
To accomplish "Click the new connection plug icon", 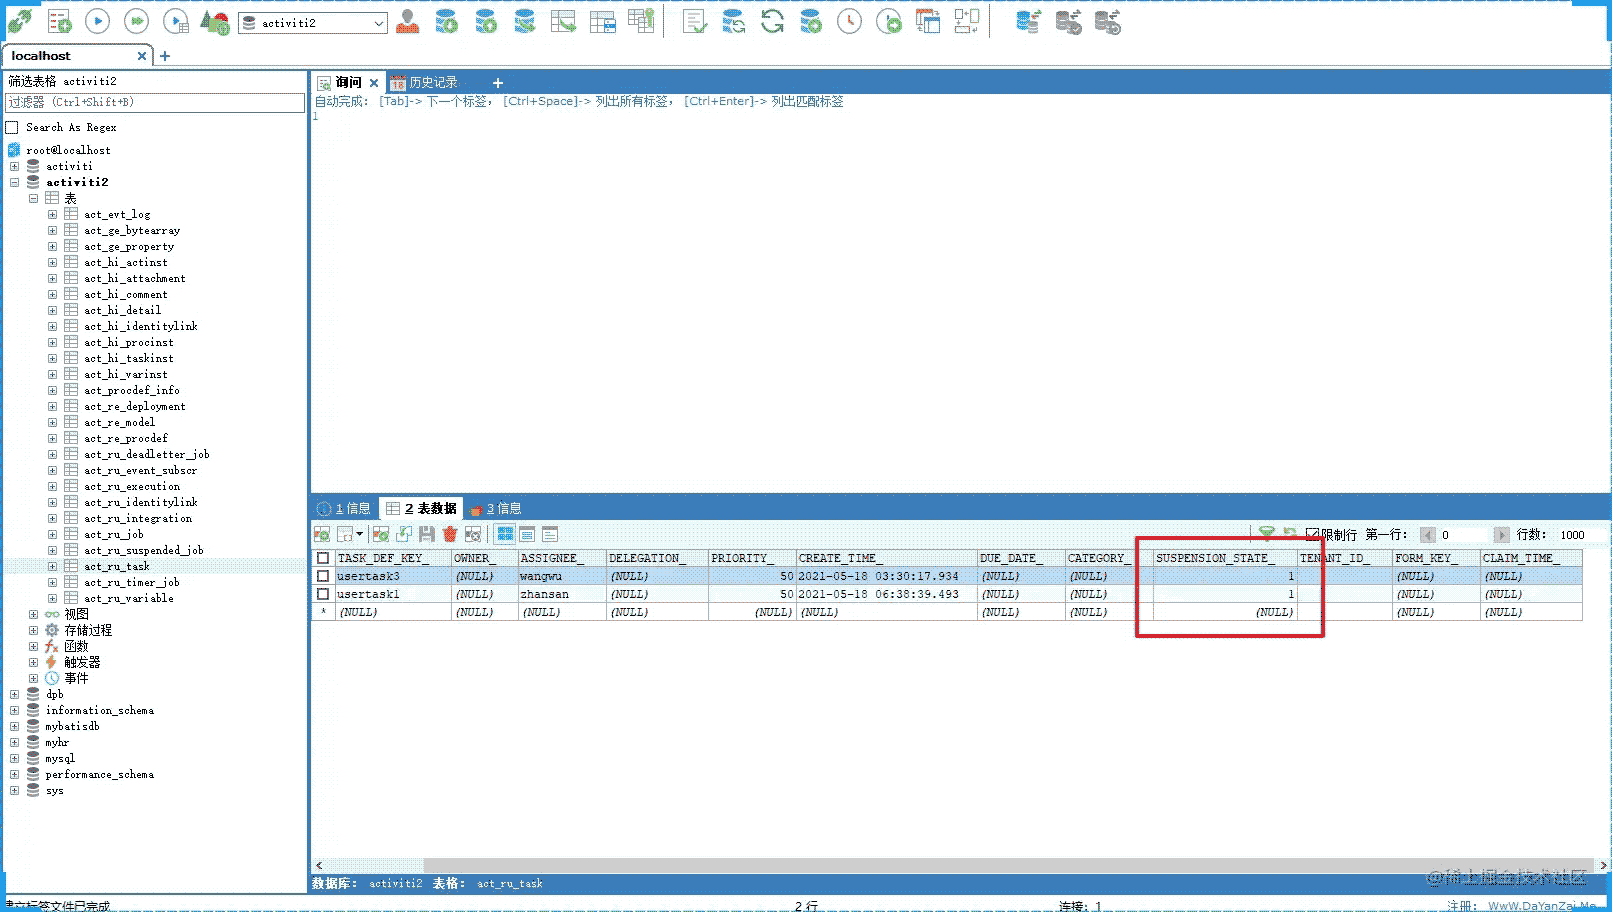I will tap(19, 21).
